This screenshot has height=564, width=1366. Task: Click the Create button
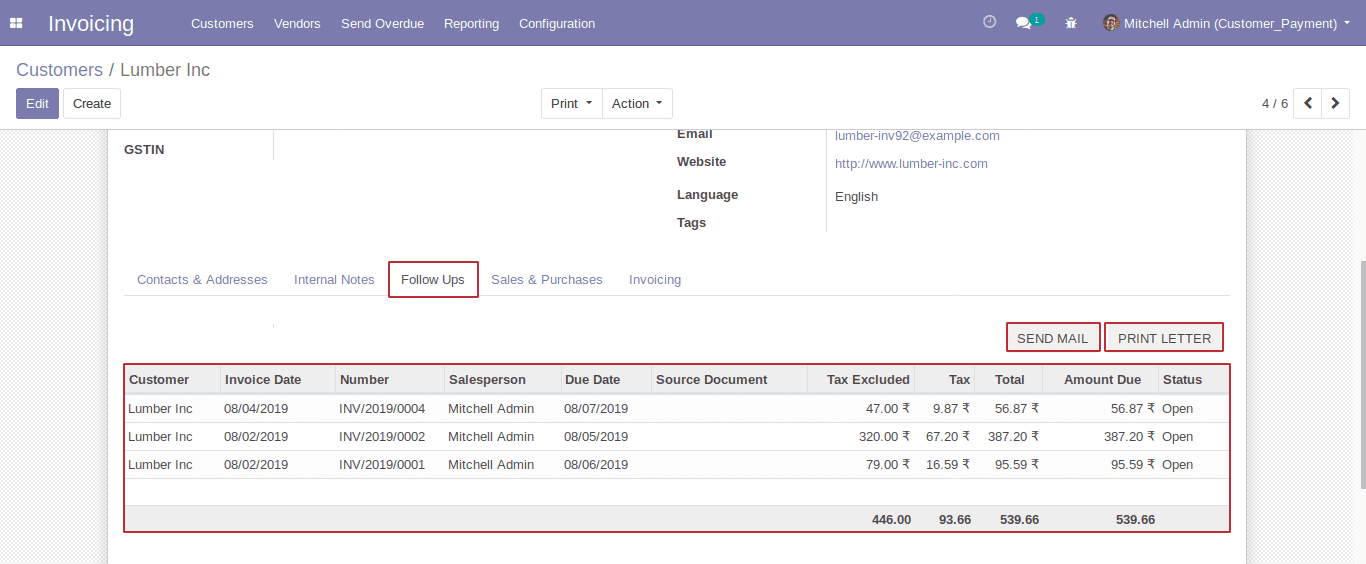pyautogui.click(x=92, y=104)
